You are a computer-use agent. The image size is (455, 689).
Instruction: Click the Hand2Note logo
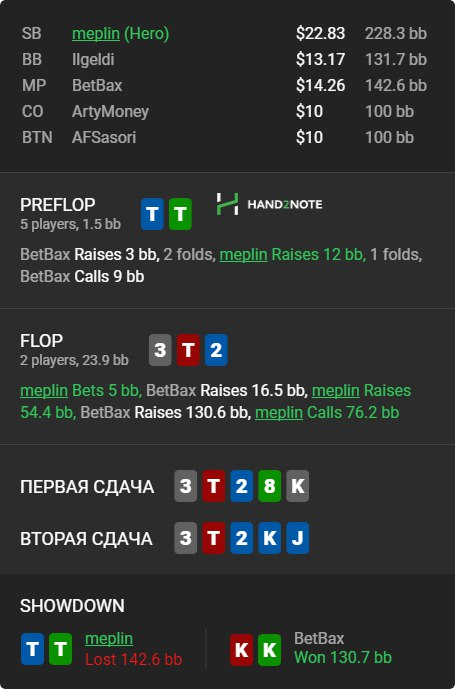(x=269, y=204)
